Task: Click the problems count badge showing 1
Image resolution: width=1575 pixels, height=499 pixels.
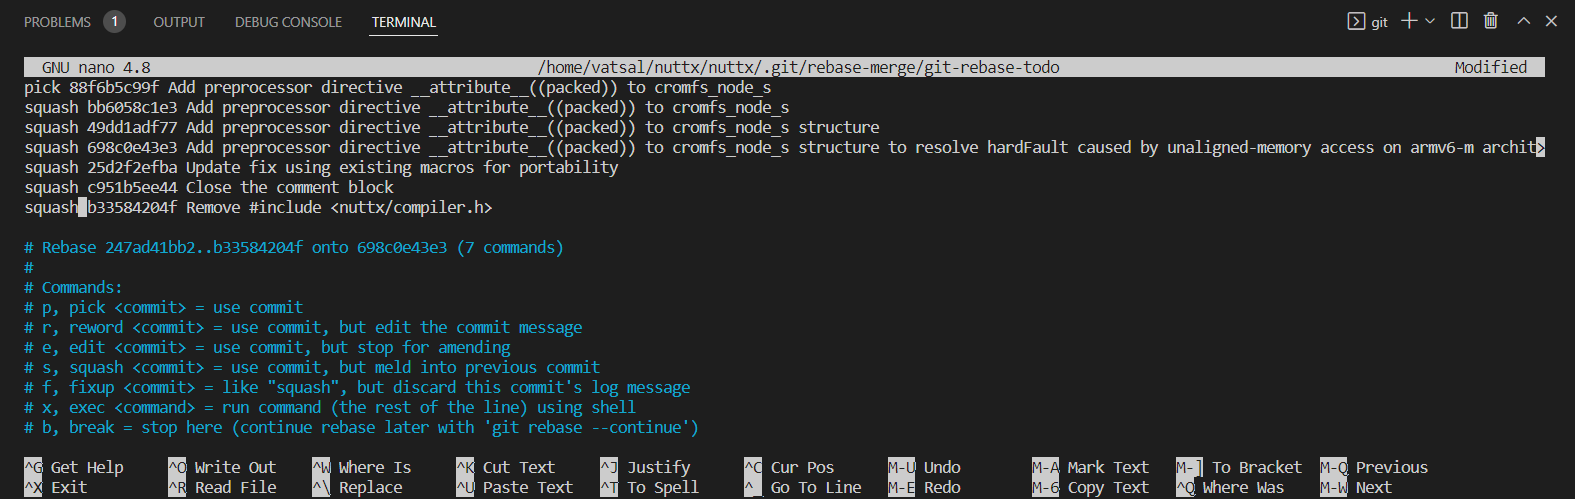Action: pos(114,21)
